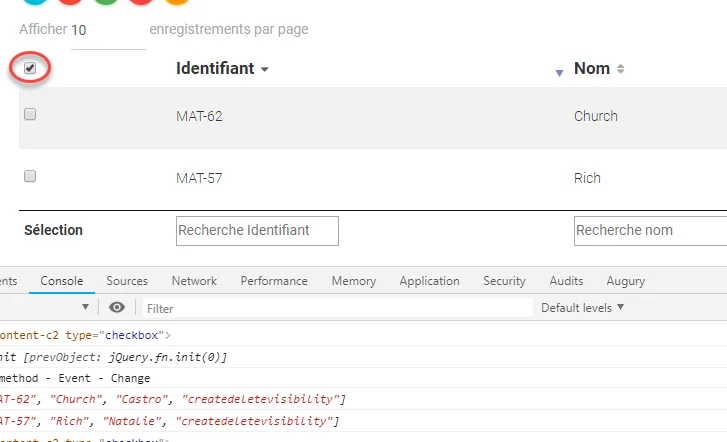727x442 pixels.
Task: Toggle the select-all checkbox in table header
Action: (30, 68)
